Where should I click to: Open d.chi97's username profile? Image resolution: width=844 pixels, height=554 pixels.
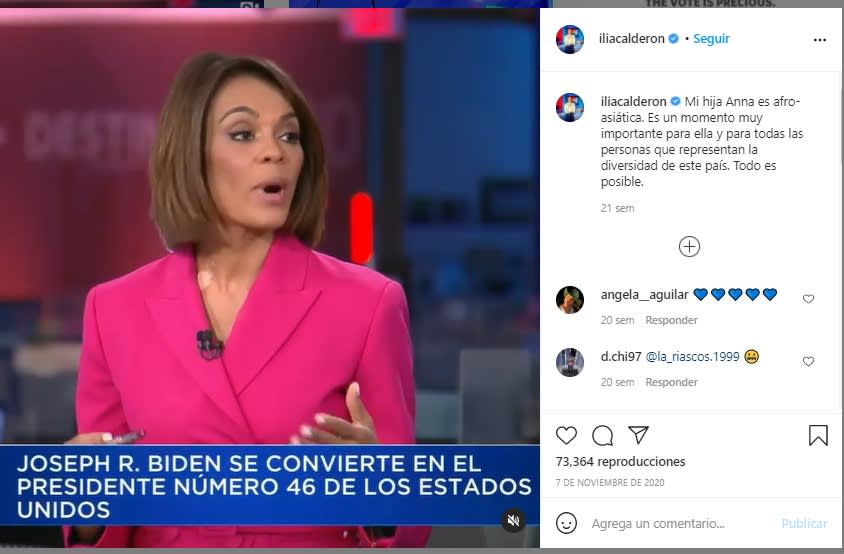[621, 356]
